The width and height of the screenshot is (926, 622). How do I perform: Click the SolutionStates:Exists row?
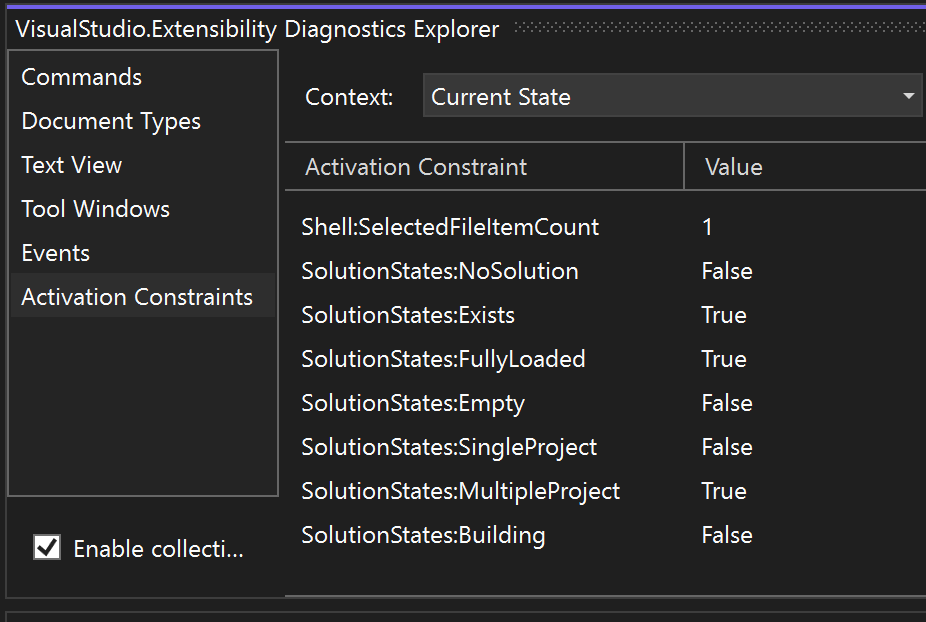click(x=408, y=315)
